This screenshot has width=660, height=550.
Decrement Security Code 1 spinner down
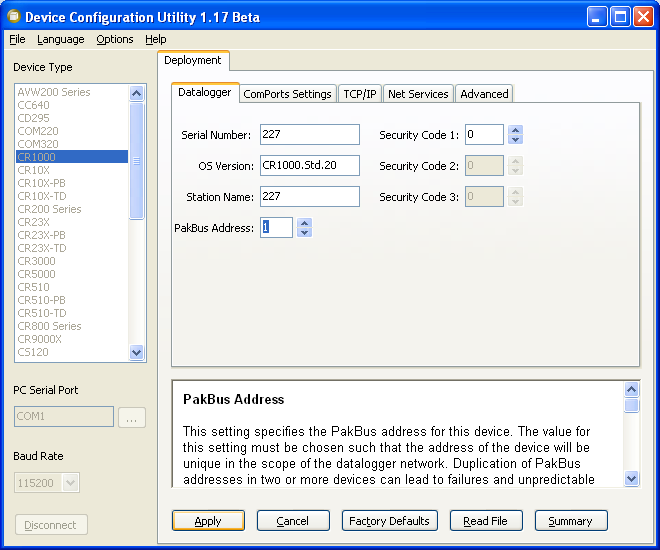[515, 140]
